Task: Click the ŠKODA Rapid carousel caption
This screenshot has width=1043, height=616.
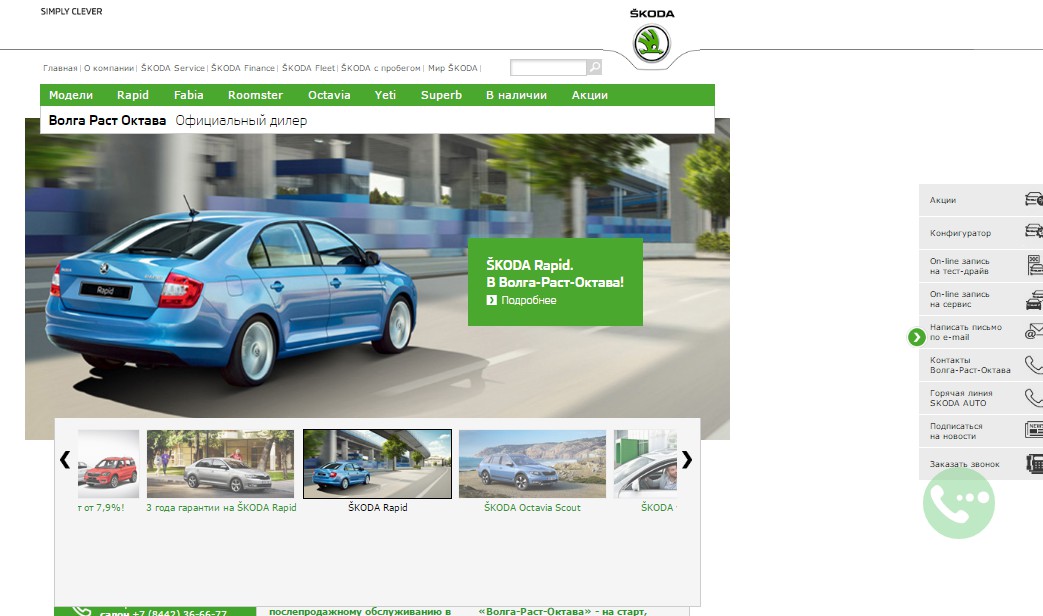Action: click(x=378, y=508)
